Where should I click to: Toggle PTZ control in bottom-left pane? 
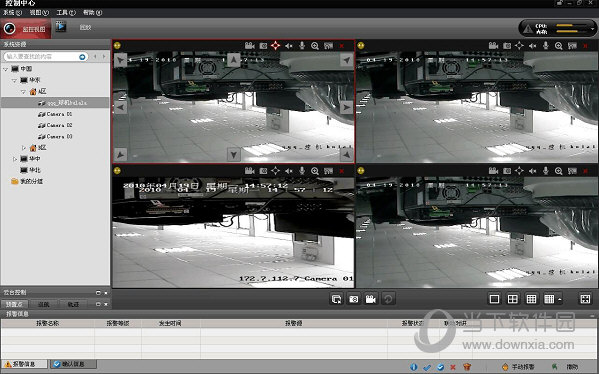pos(275,170)
